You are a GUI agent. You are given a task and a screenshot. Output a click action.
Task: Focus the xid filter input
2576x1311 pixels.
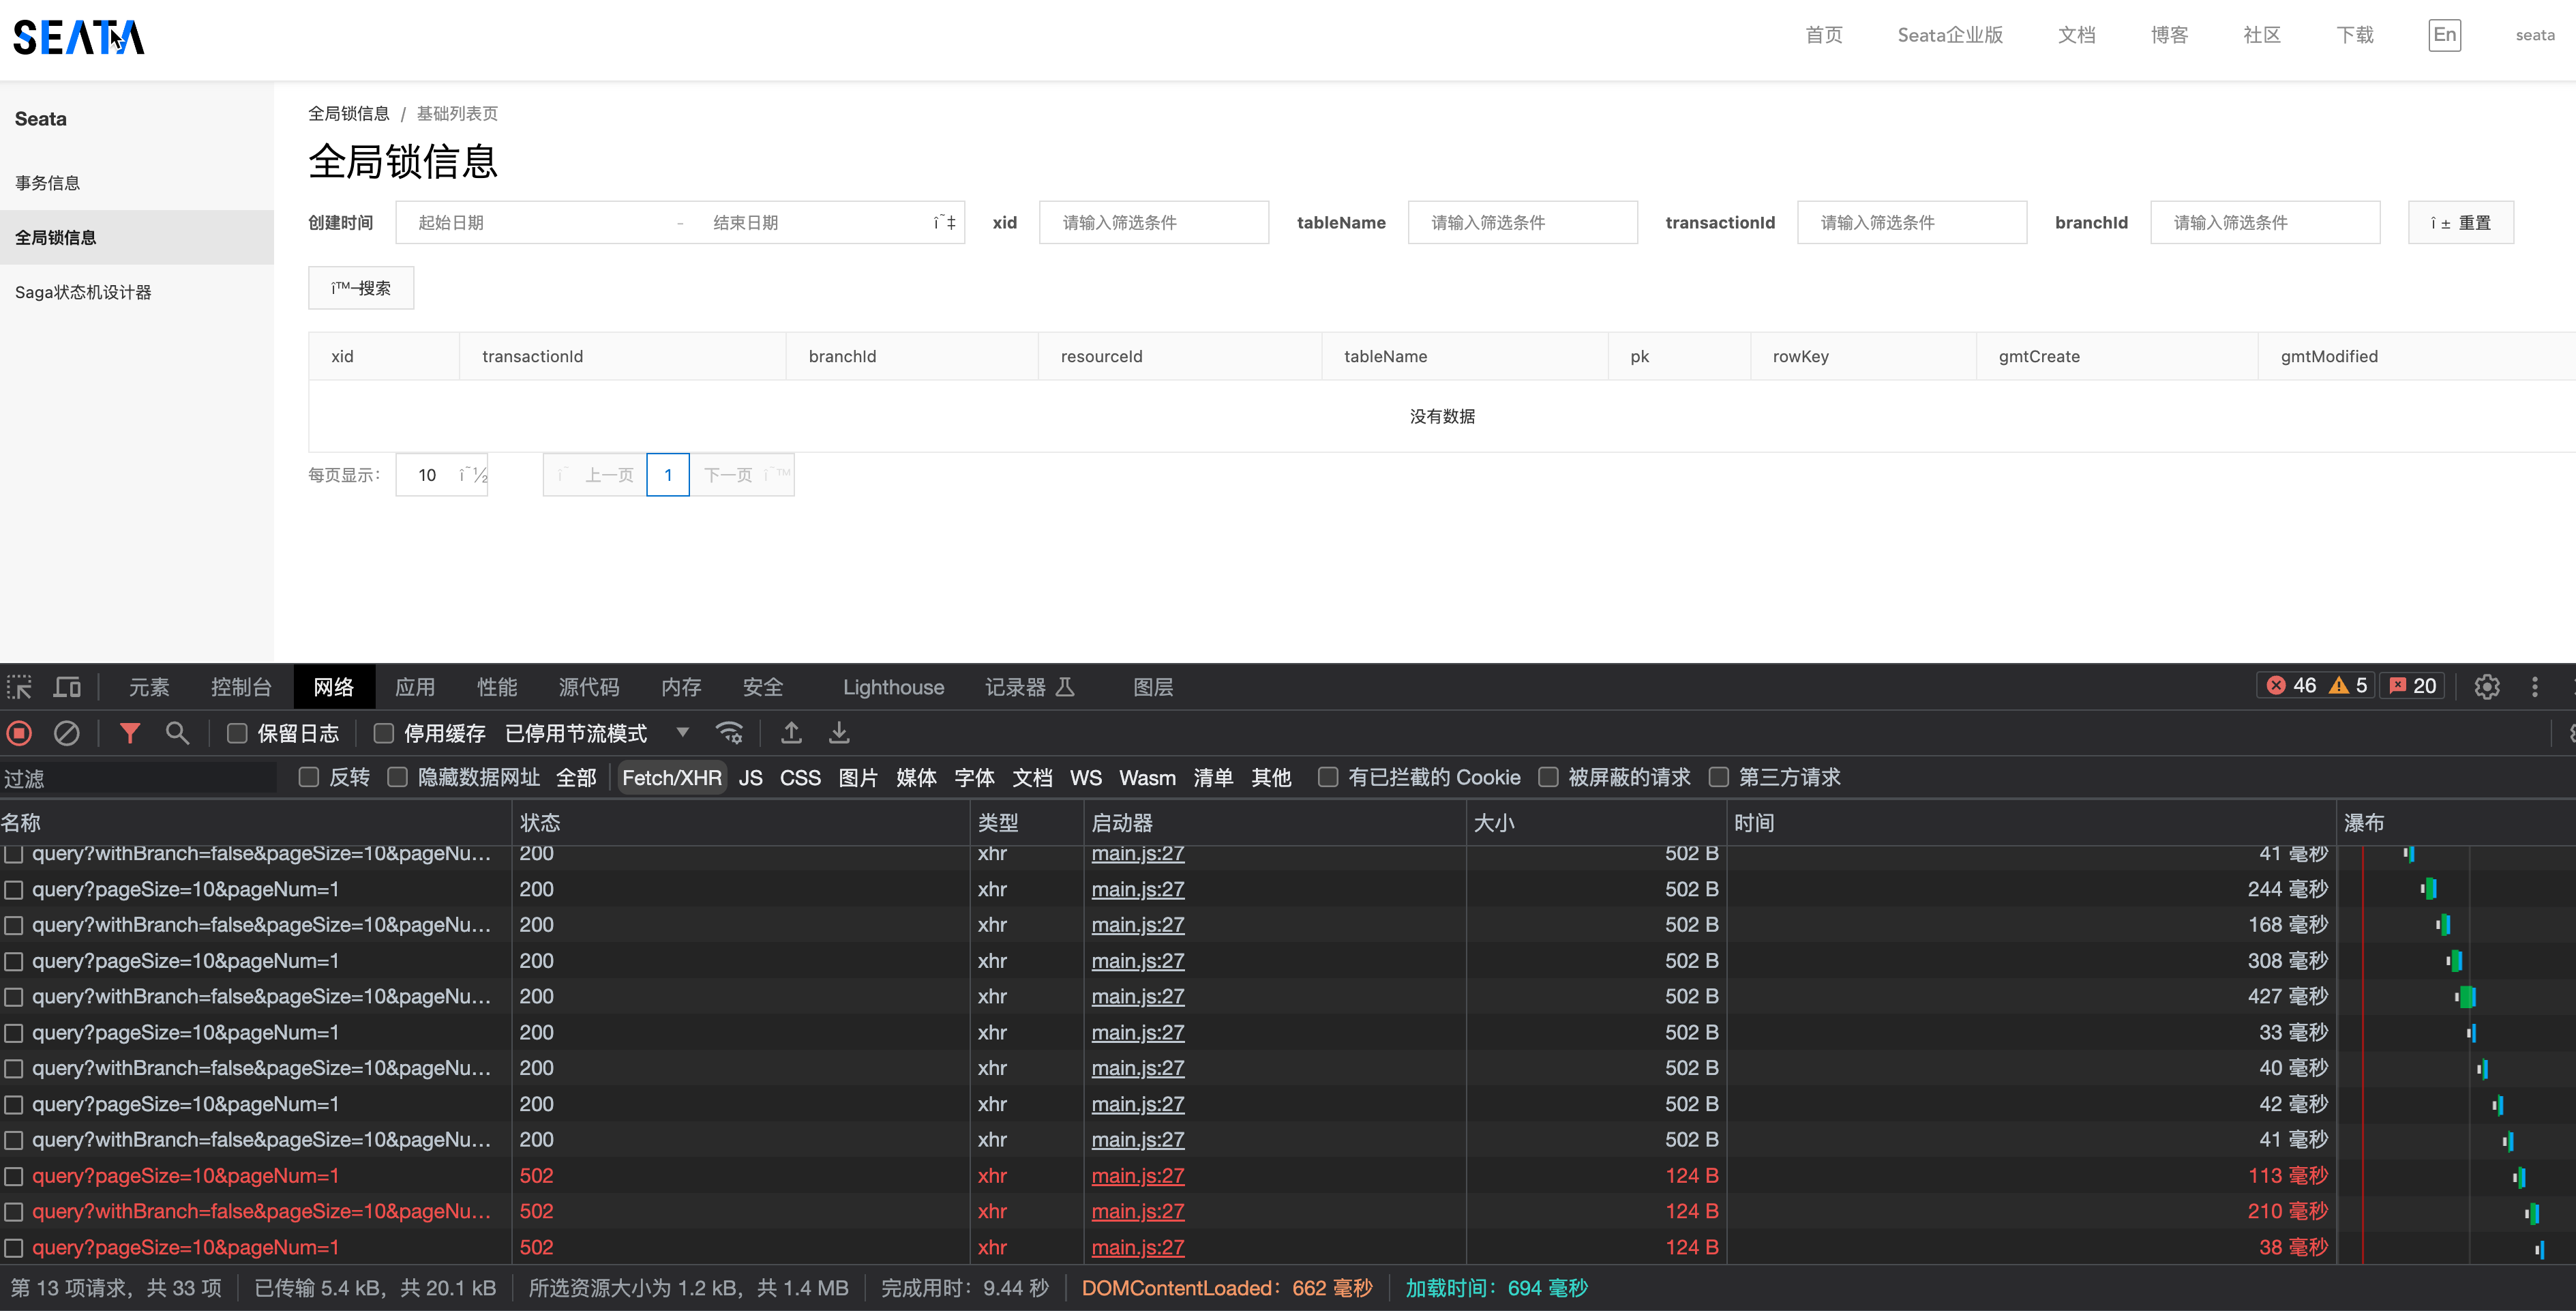coord(1154,222)
